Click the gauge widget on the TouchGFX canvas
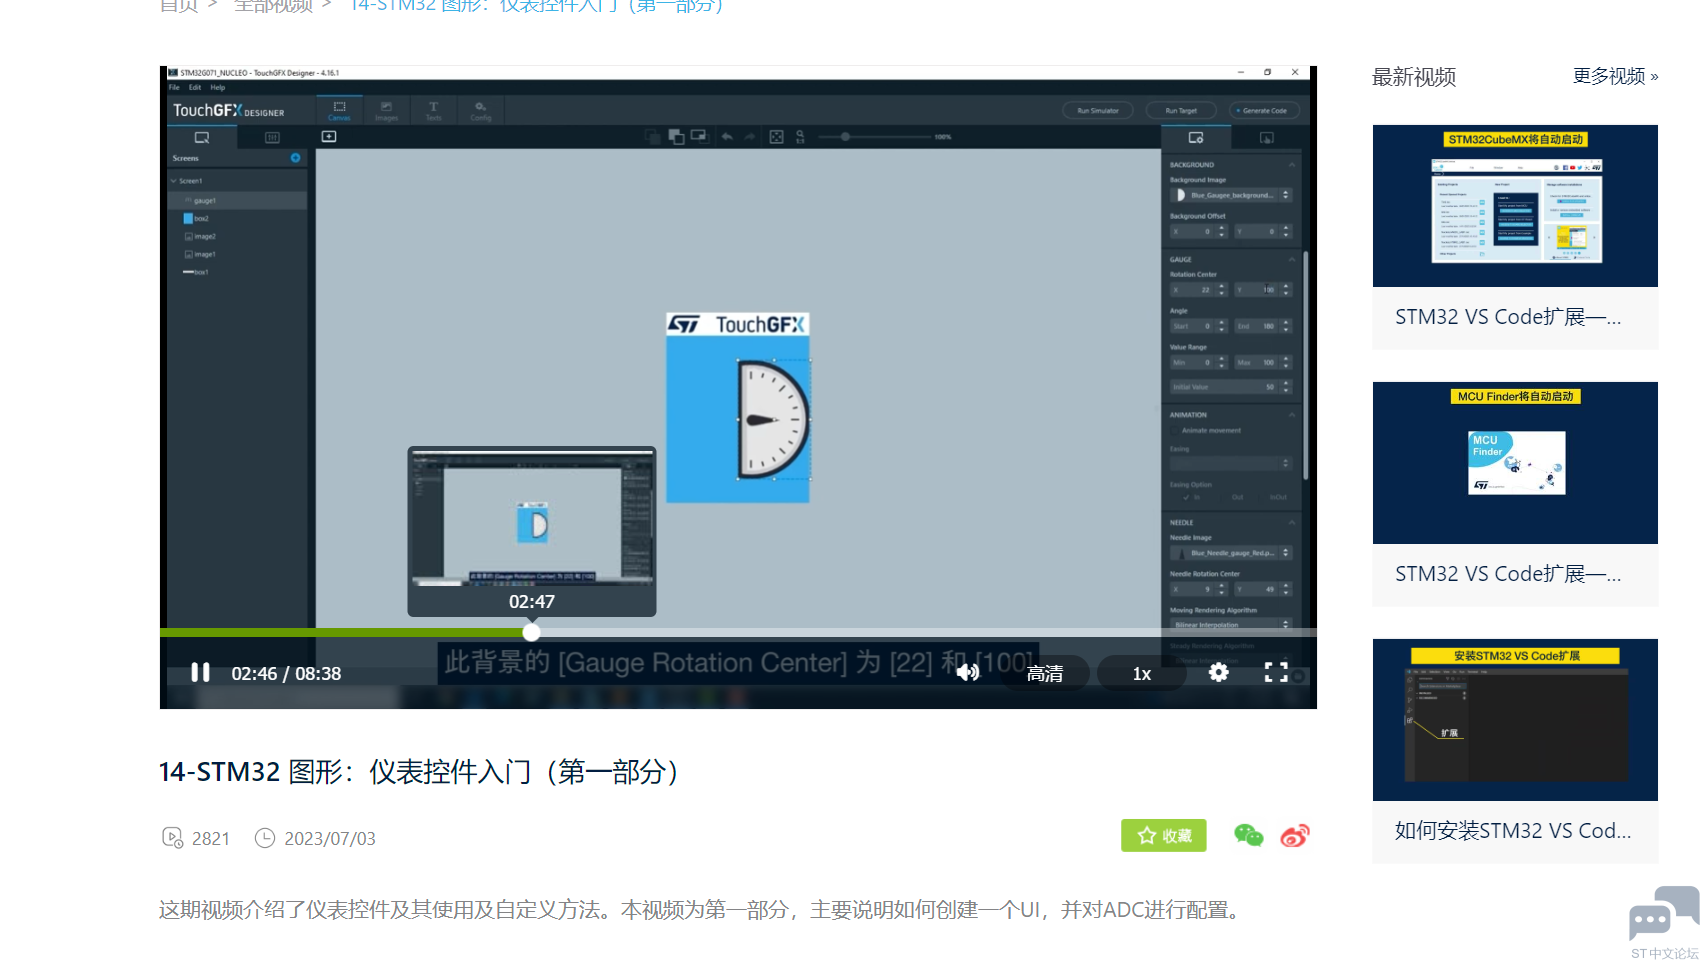The image size is (1708, 969). pyautogui.click(x=773, y=419)
